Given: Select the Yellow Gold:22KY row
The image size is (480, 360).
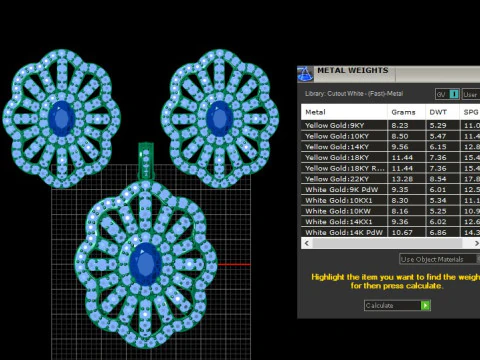Looking at the screenshot, I should 390,179.
